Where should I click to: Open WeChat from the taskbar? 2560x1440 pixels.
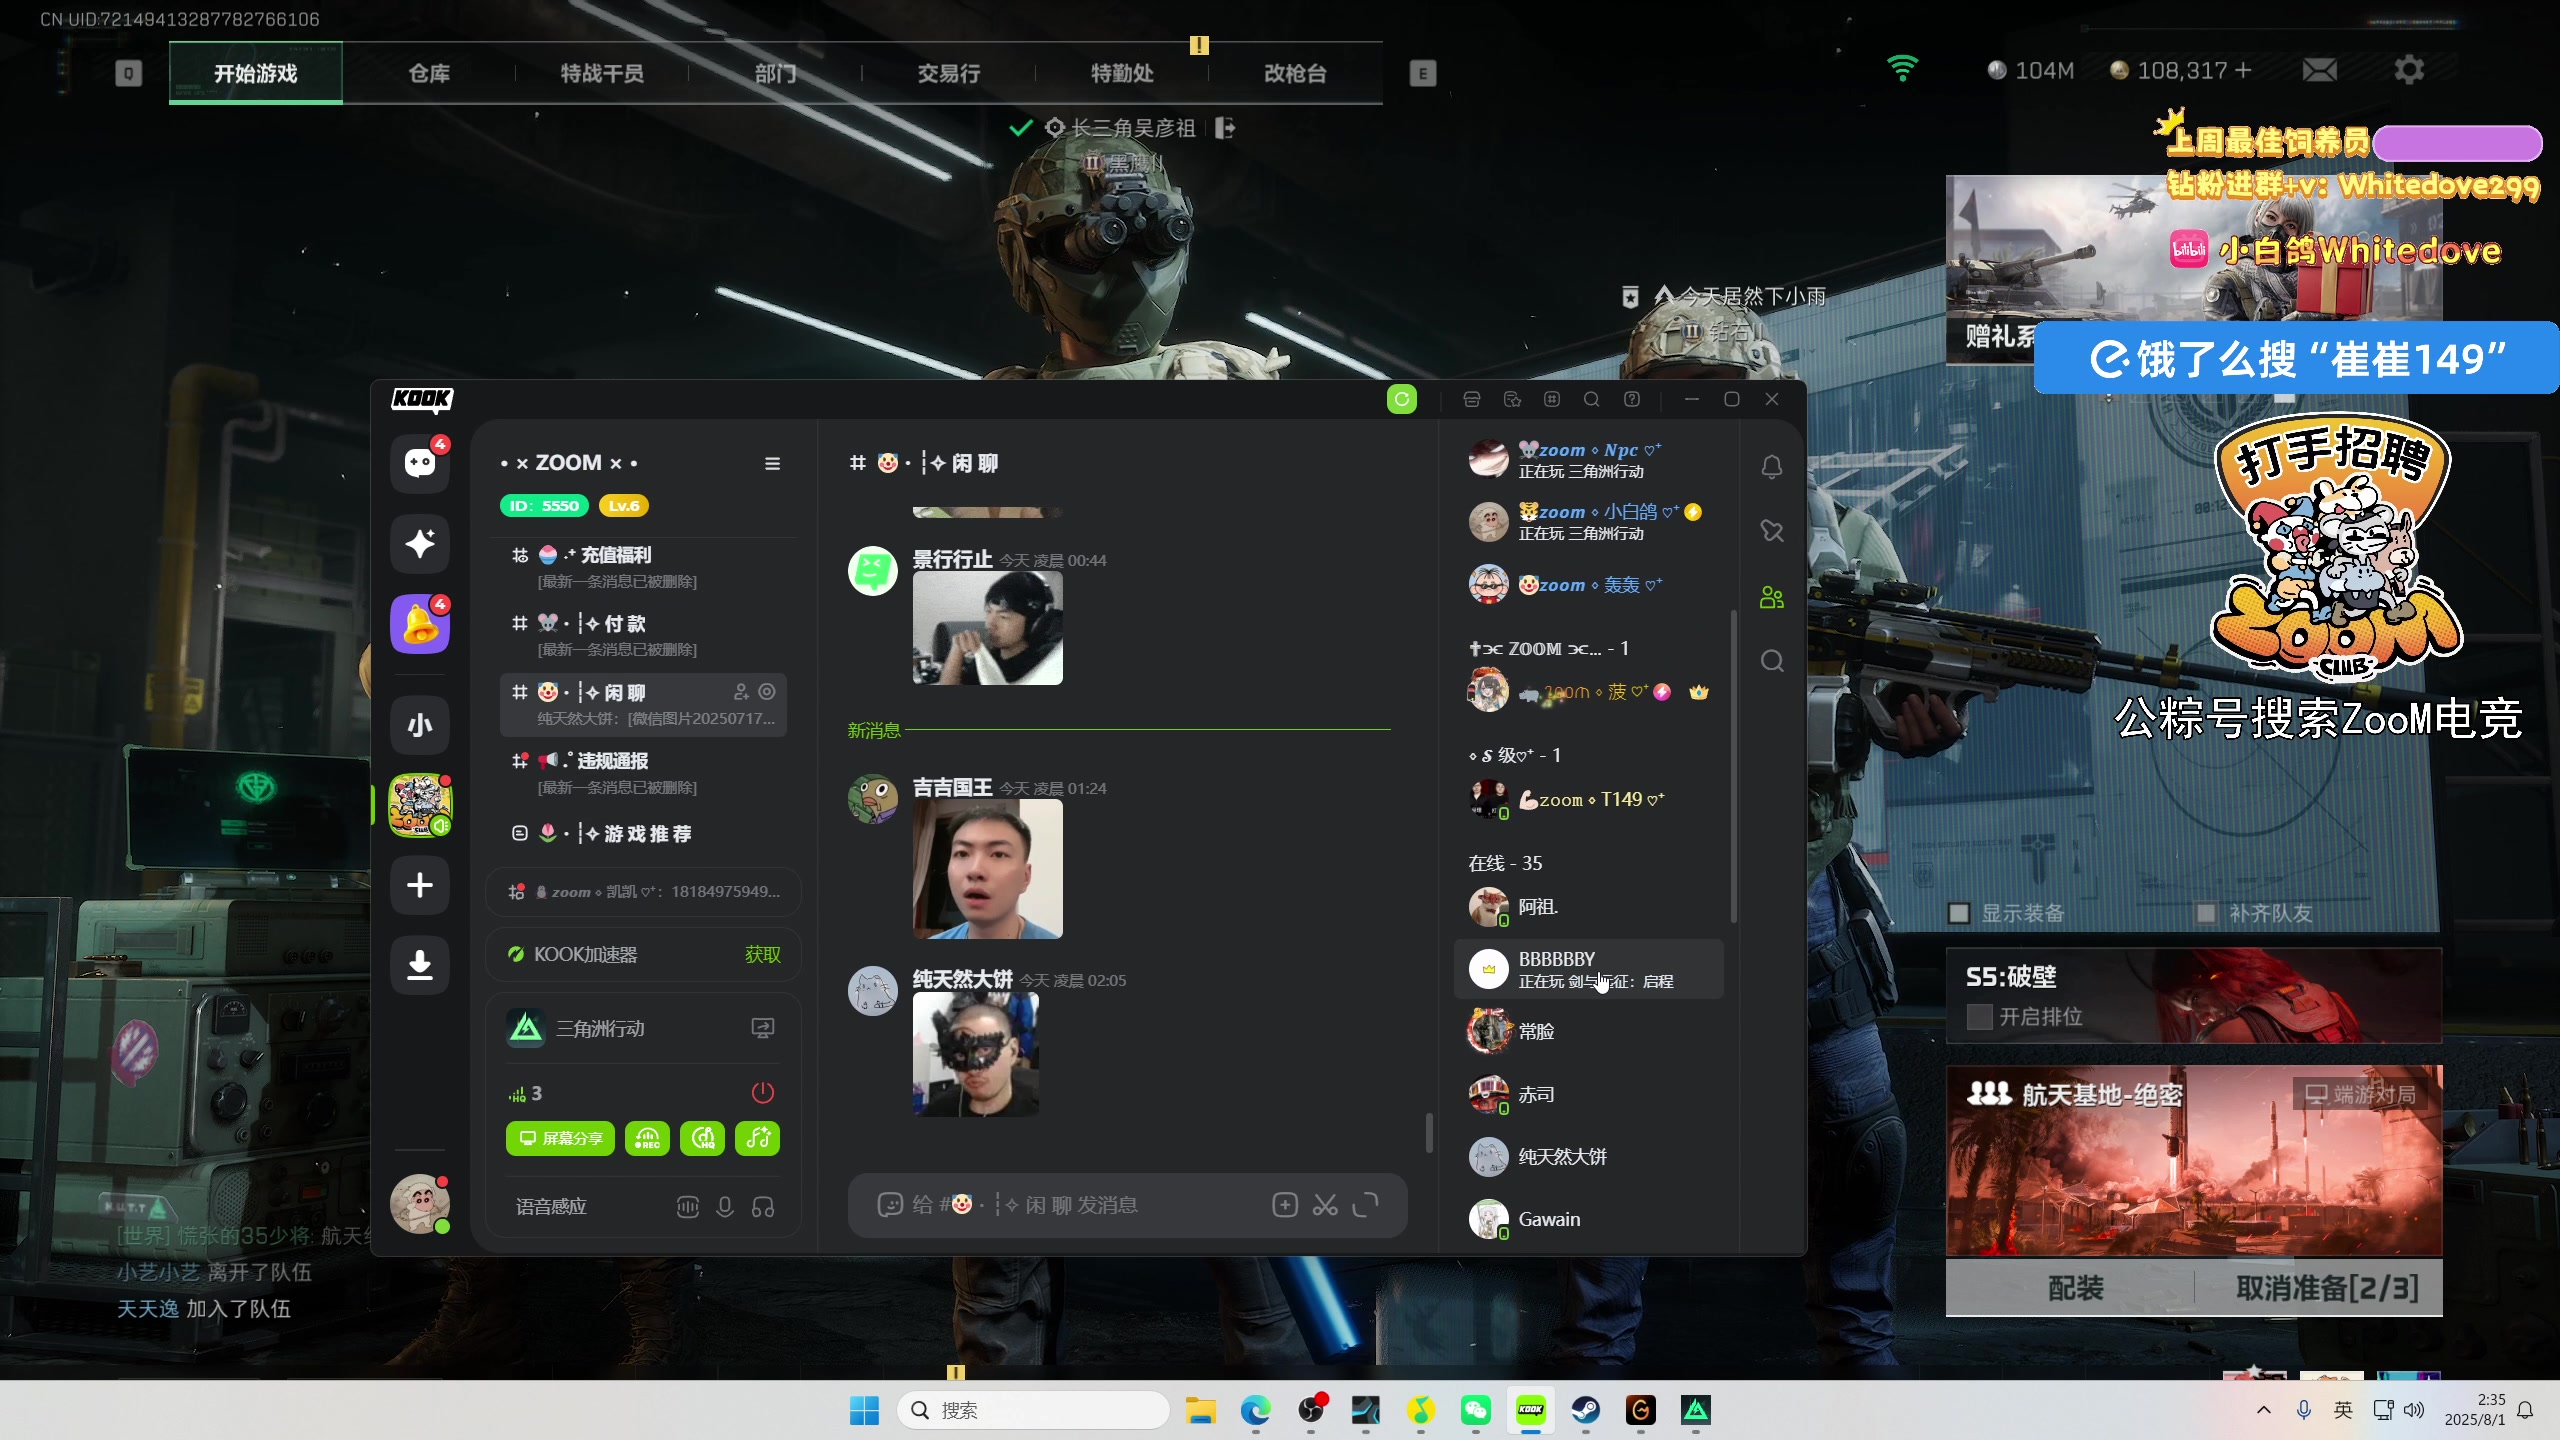[1476, 1410]
